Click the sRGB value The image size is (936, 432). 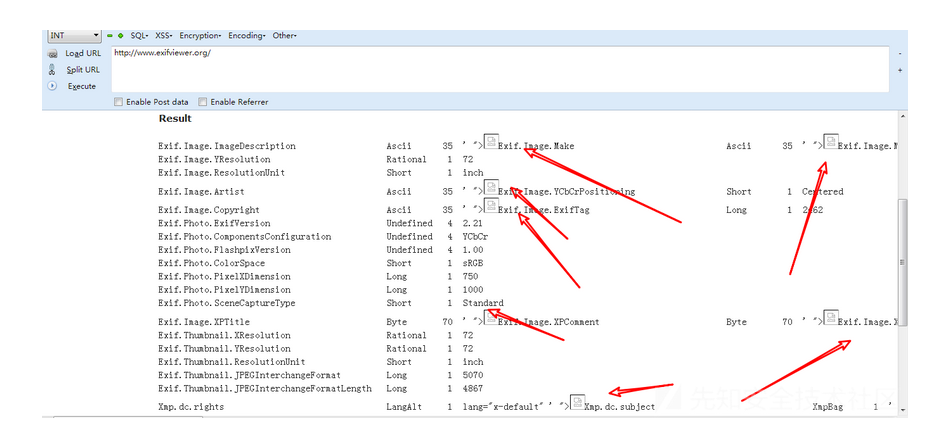475,263
